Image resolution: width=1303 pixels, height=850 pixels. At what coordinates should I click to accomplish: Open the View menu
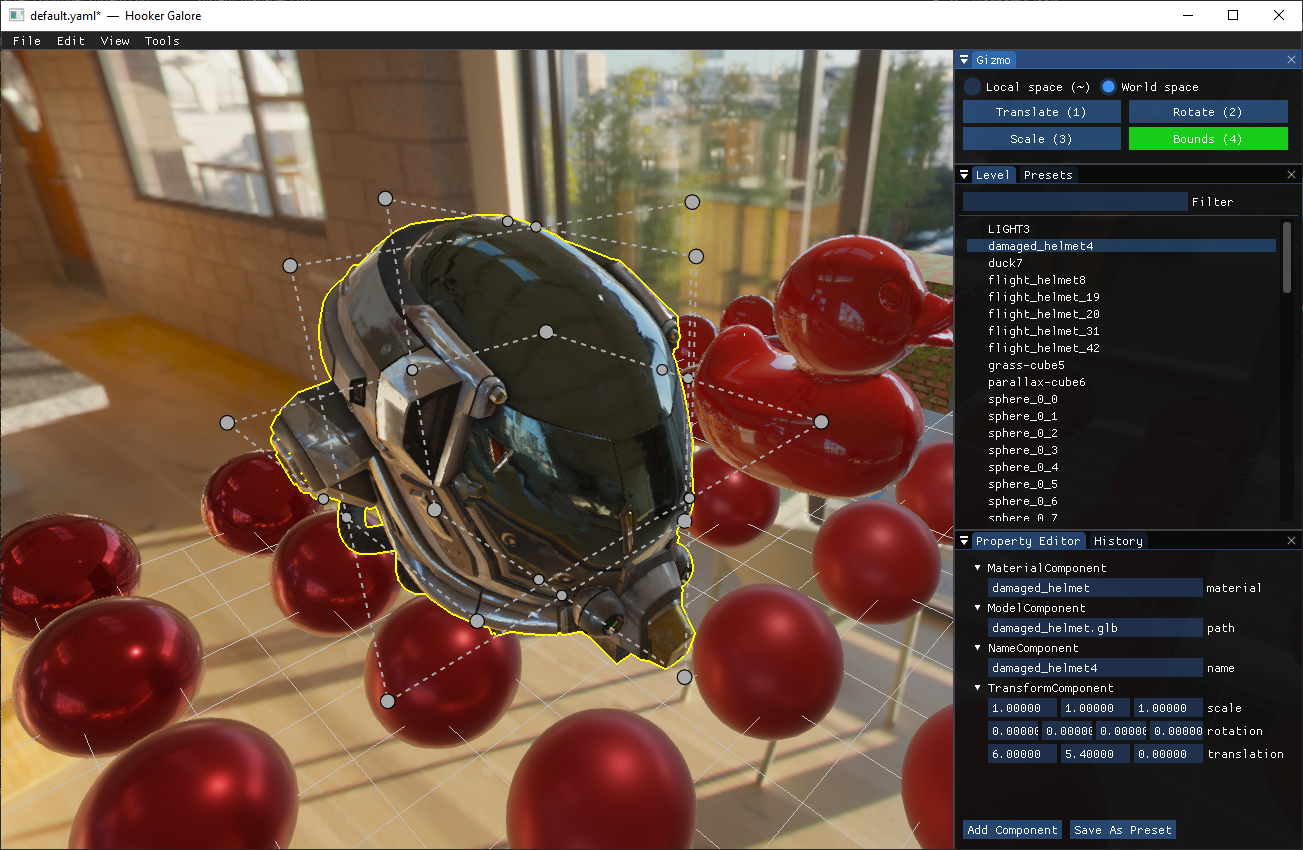click(x=115, y=41)
